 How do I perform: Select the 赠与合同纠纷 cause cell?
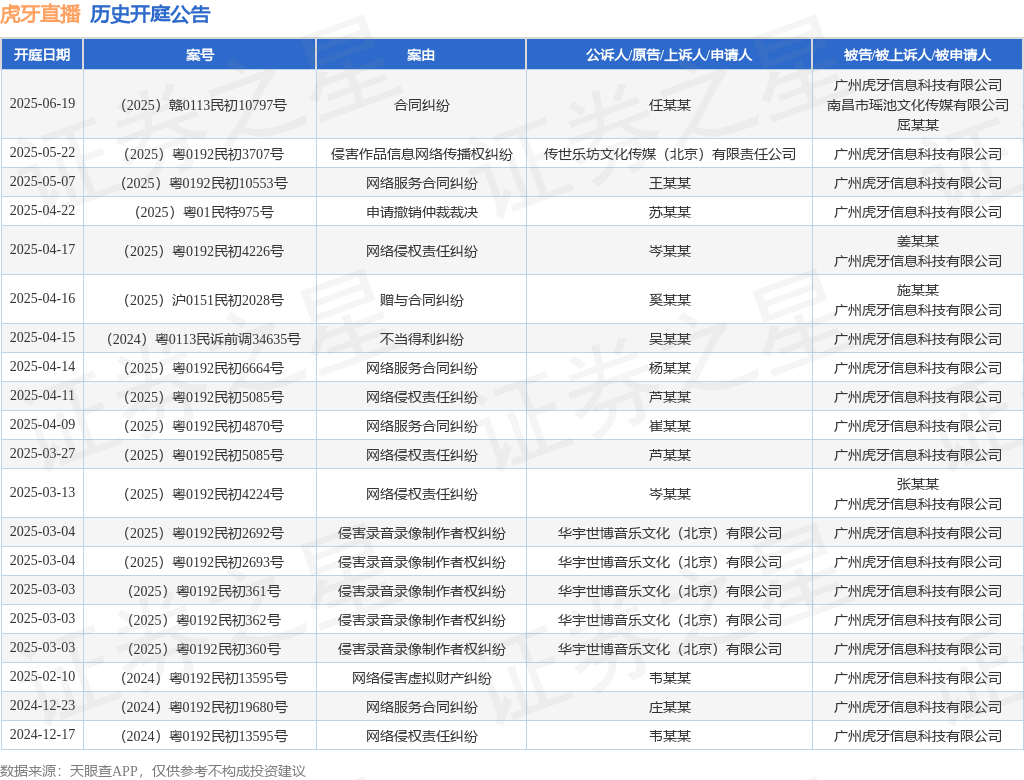[x=422, y=300]
